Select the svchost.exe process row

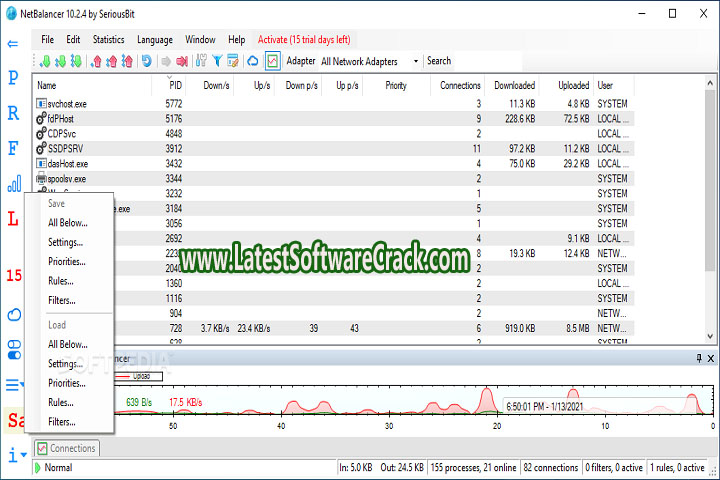click(334, 104)
